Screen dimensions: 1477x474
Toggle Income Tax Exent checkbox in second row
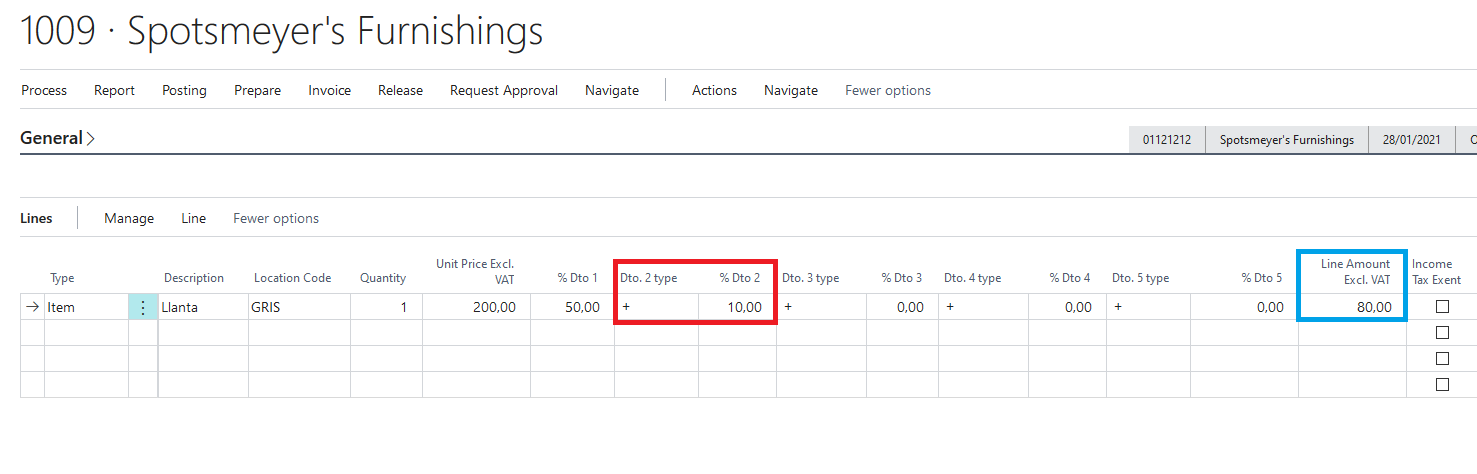point(1442,333)
